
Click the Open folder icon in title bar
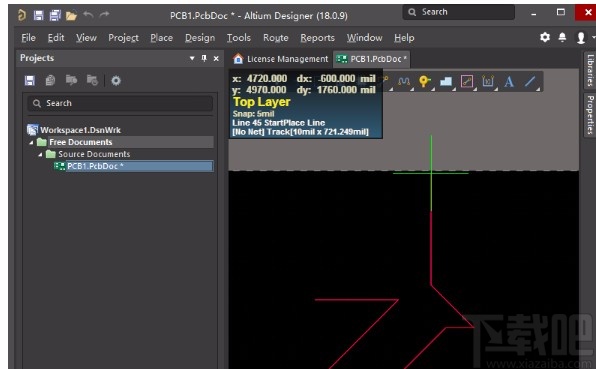(x=71, y=16)
